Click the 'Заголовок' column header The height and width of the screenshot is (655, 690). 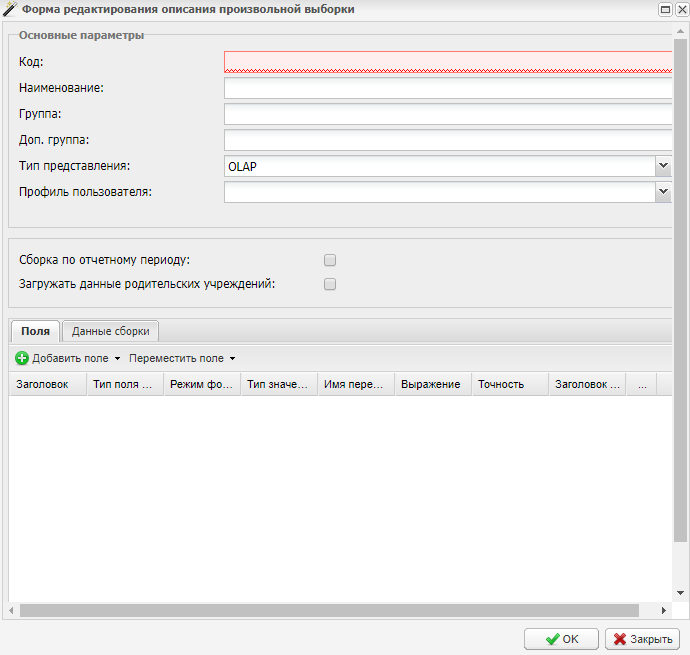pos(43,384)
